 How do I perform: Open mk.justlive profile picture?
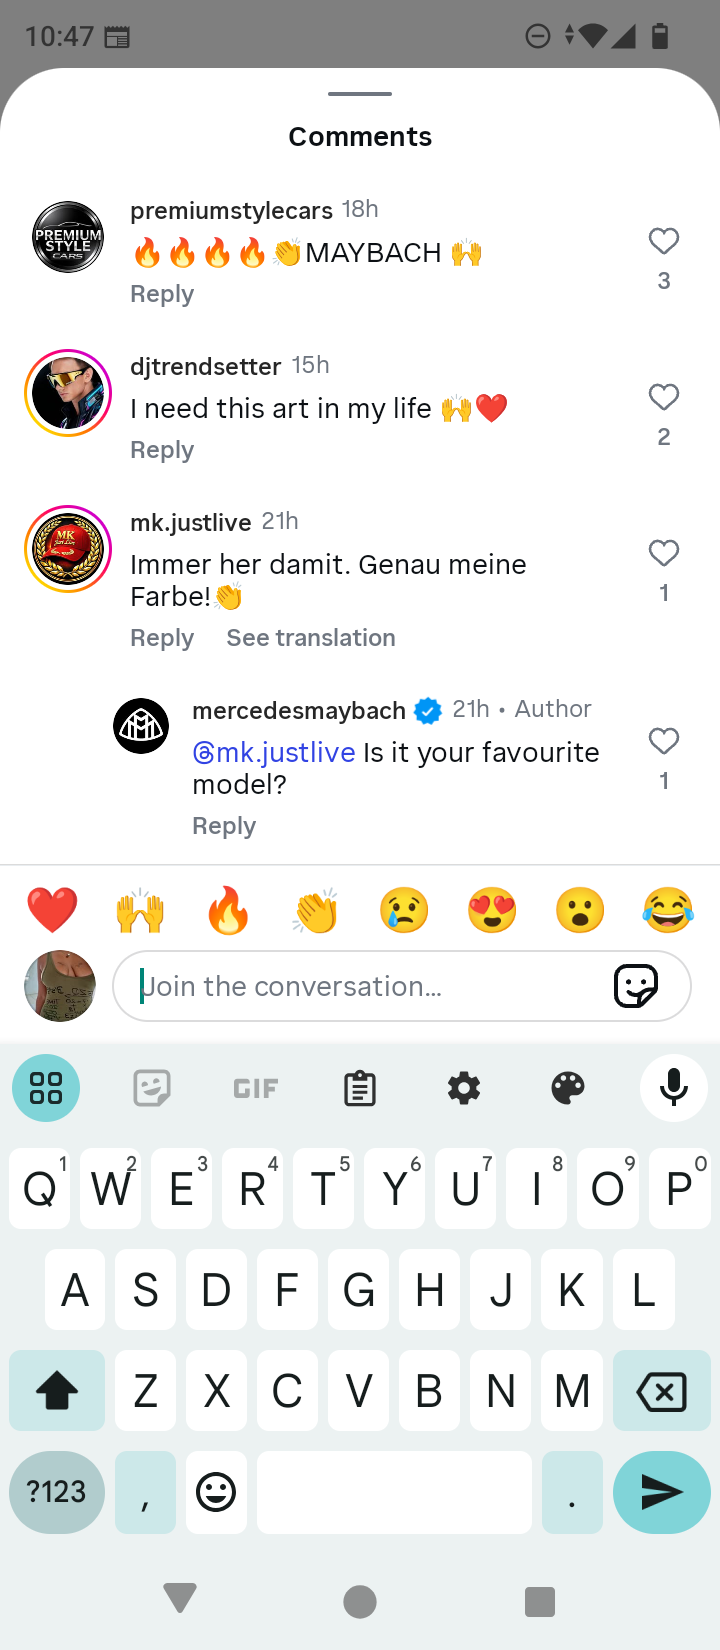[x=68, y=549]
